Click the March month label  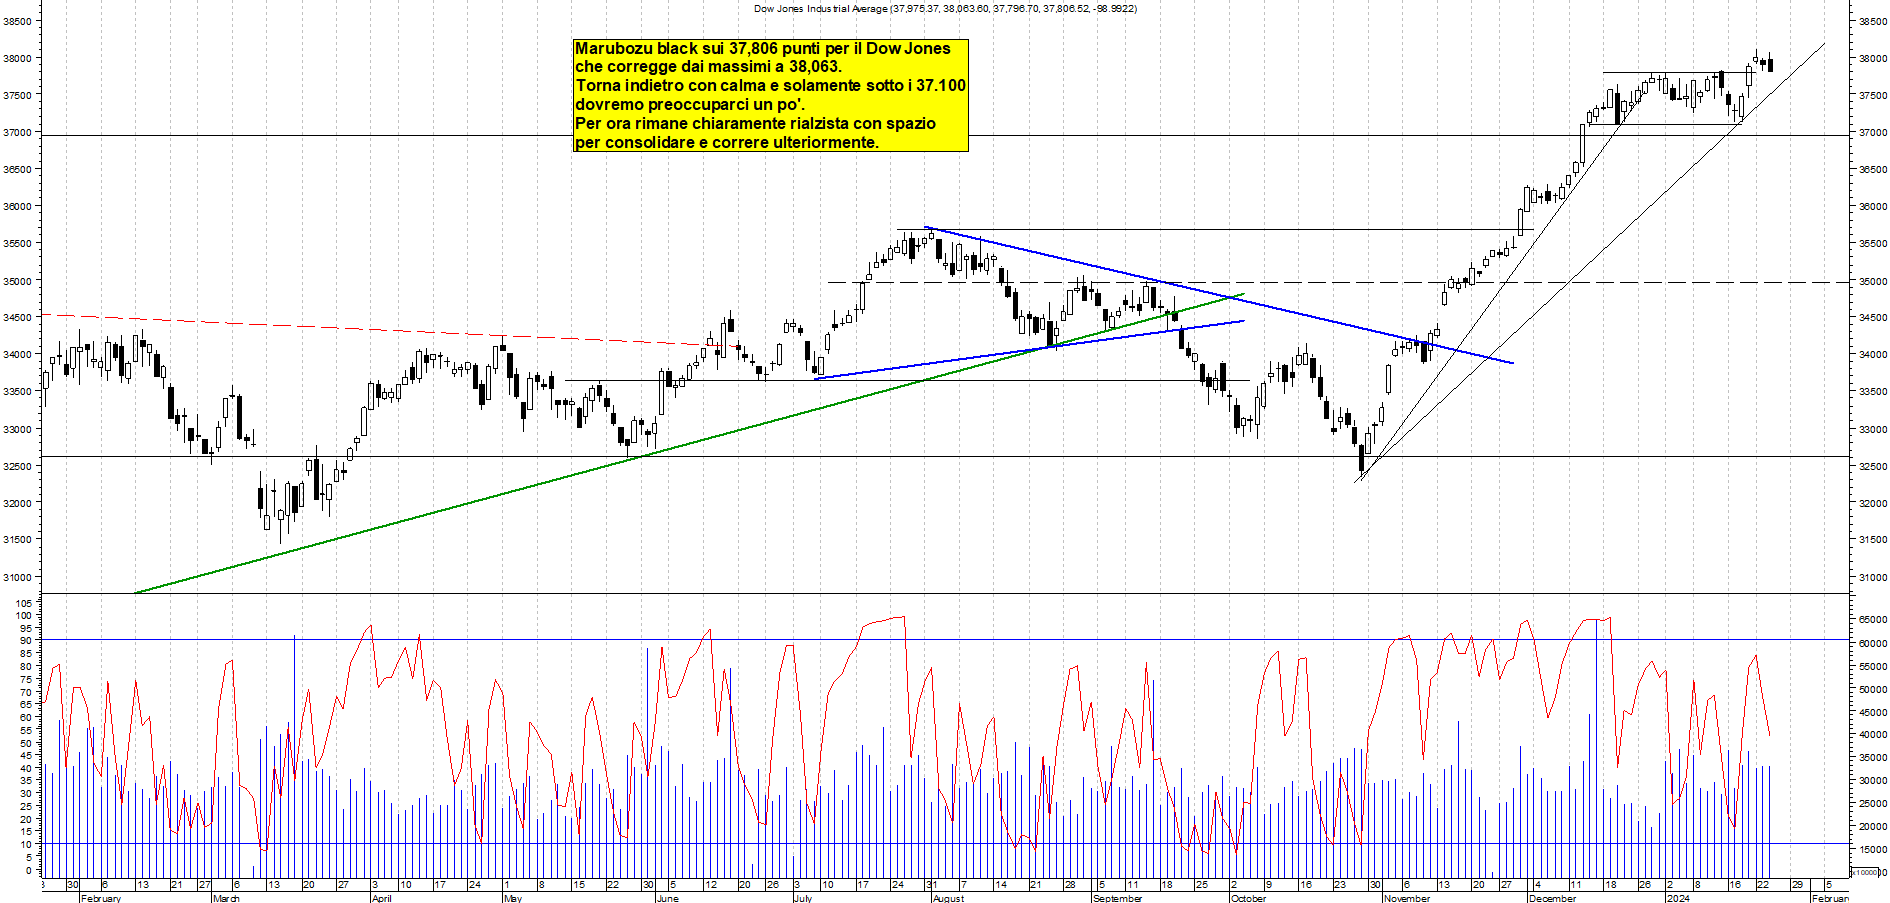[x=226, y=898]
